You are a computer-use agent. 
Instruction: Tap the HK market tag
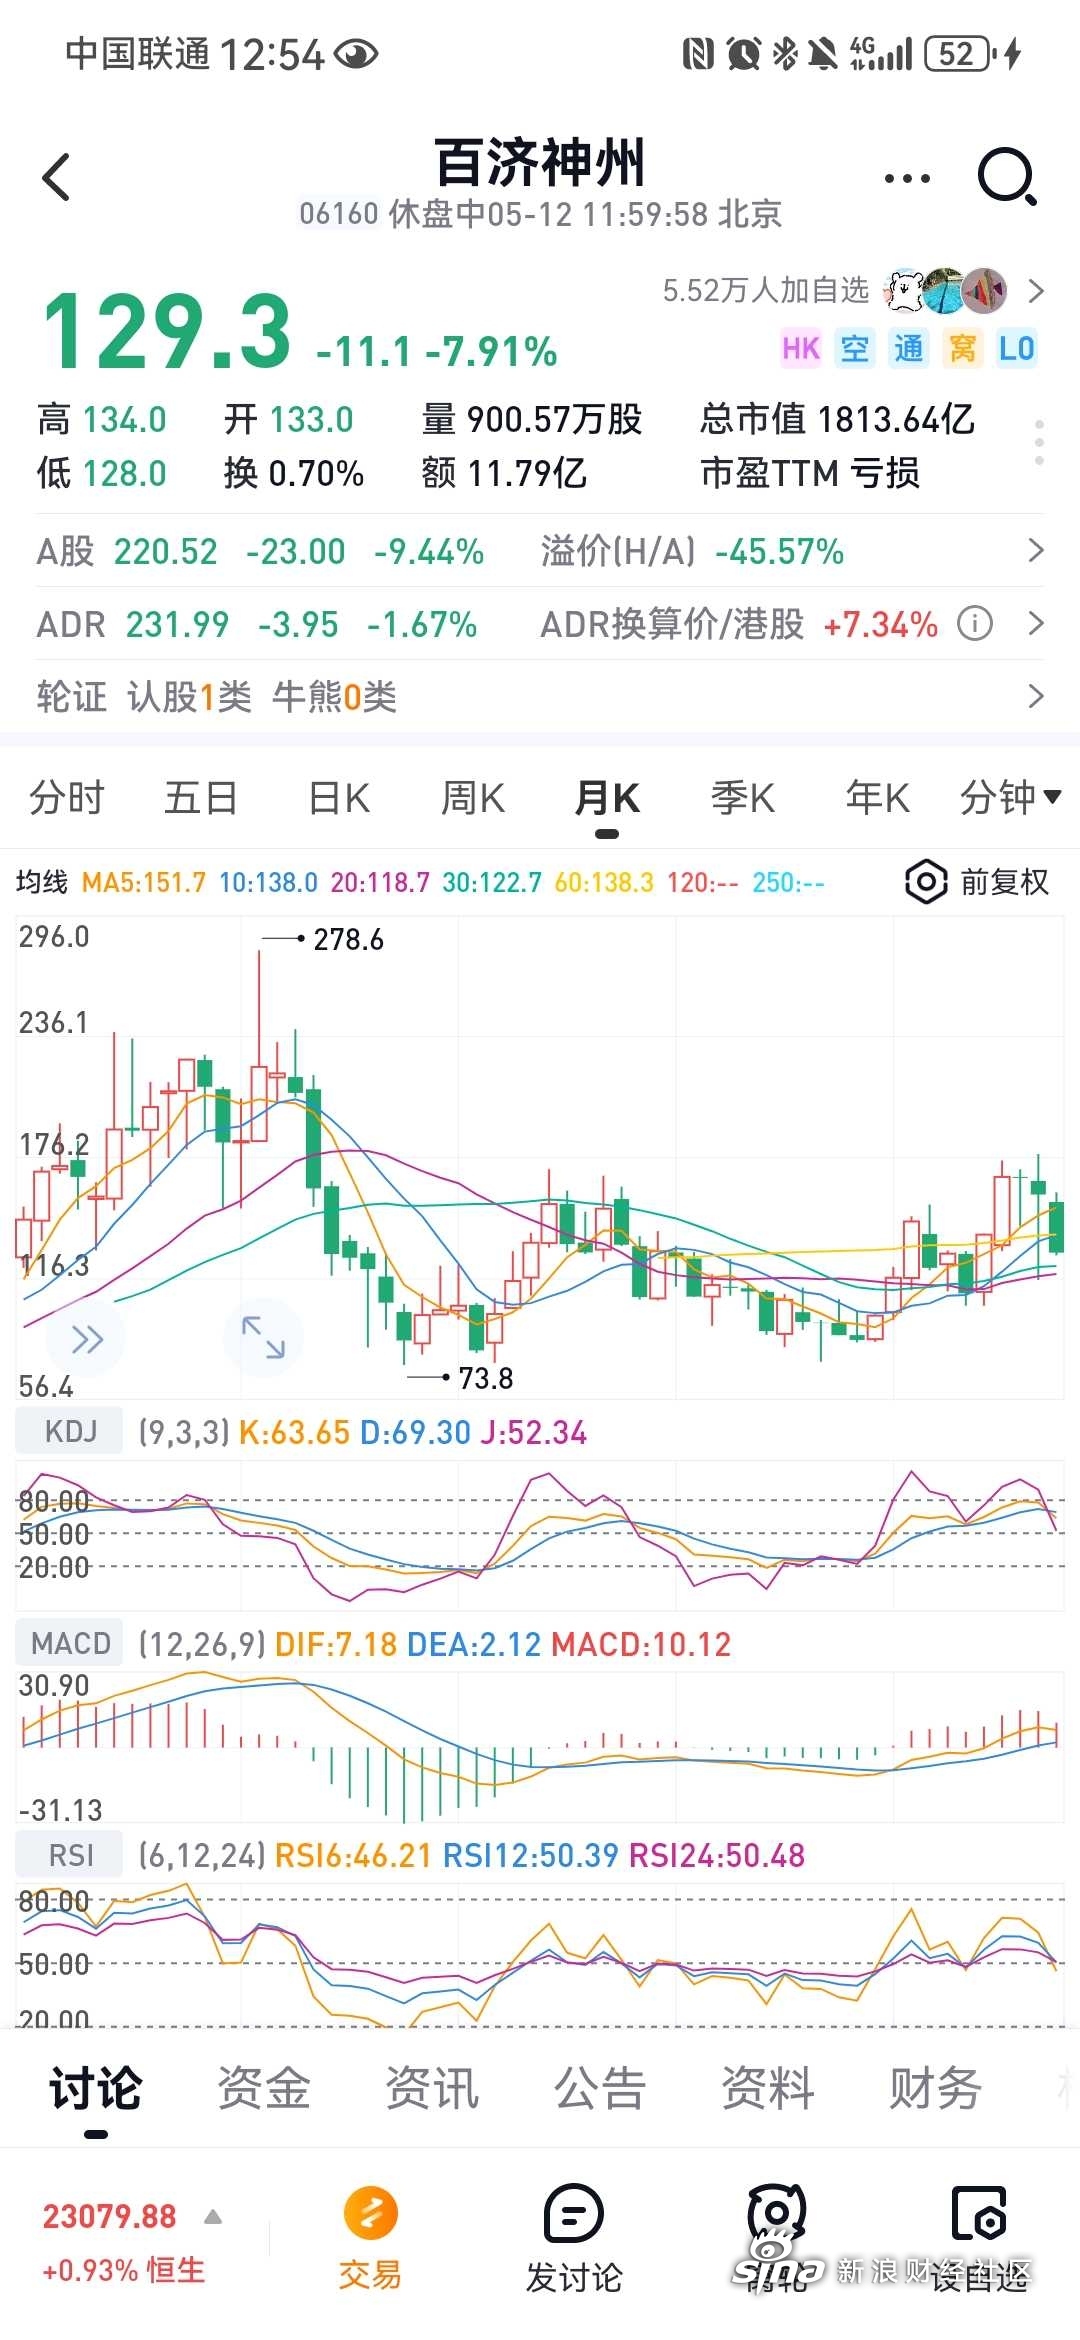[801, 348]
